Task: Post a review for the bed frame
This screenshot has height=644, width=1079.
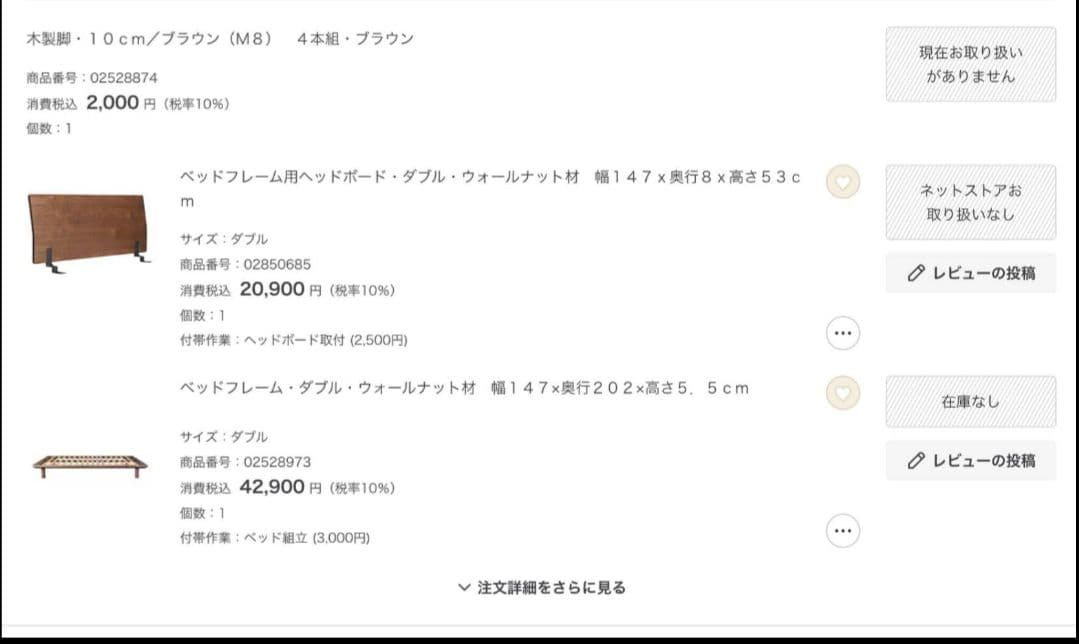Action: (970, 461)
